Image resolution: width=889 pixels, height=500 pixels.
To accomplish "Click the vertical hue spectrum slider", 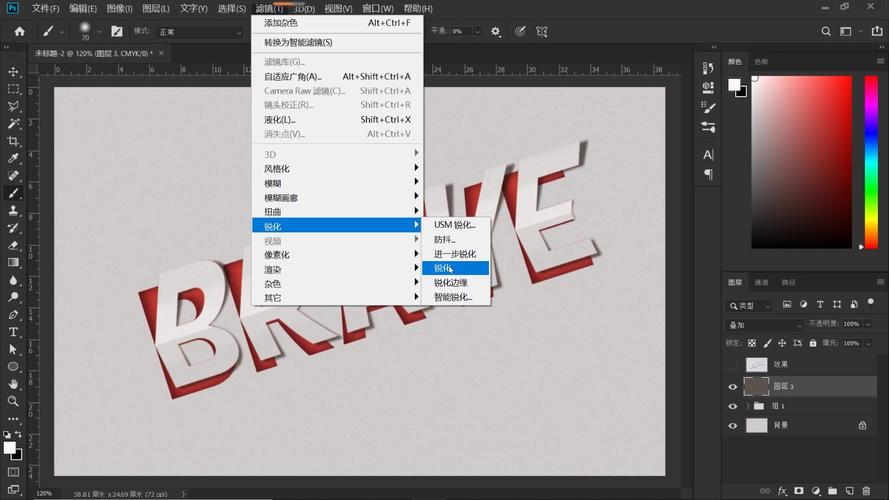I will tap(871, 162).
